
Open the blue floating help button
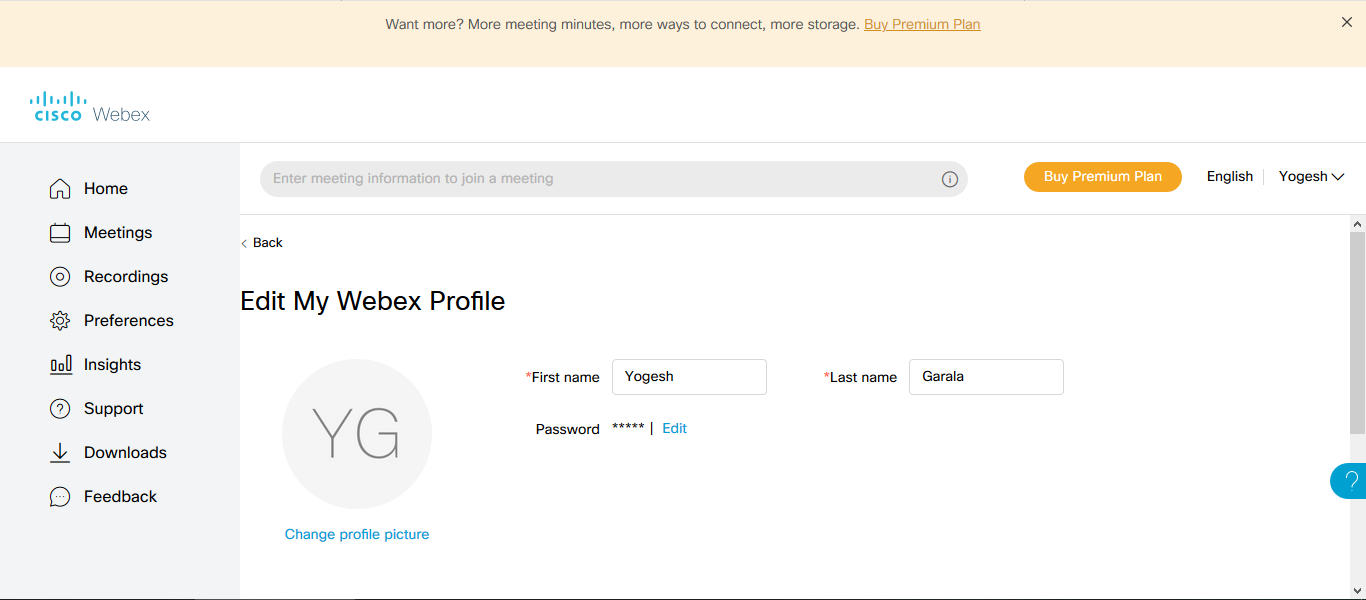pyautogui.click(x=1349, y=481)
